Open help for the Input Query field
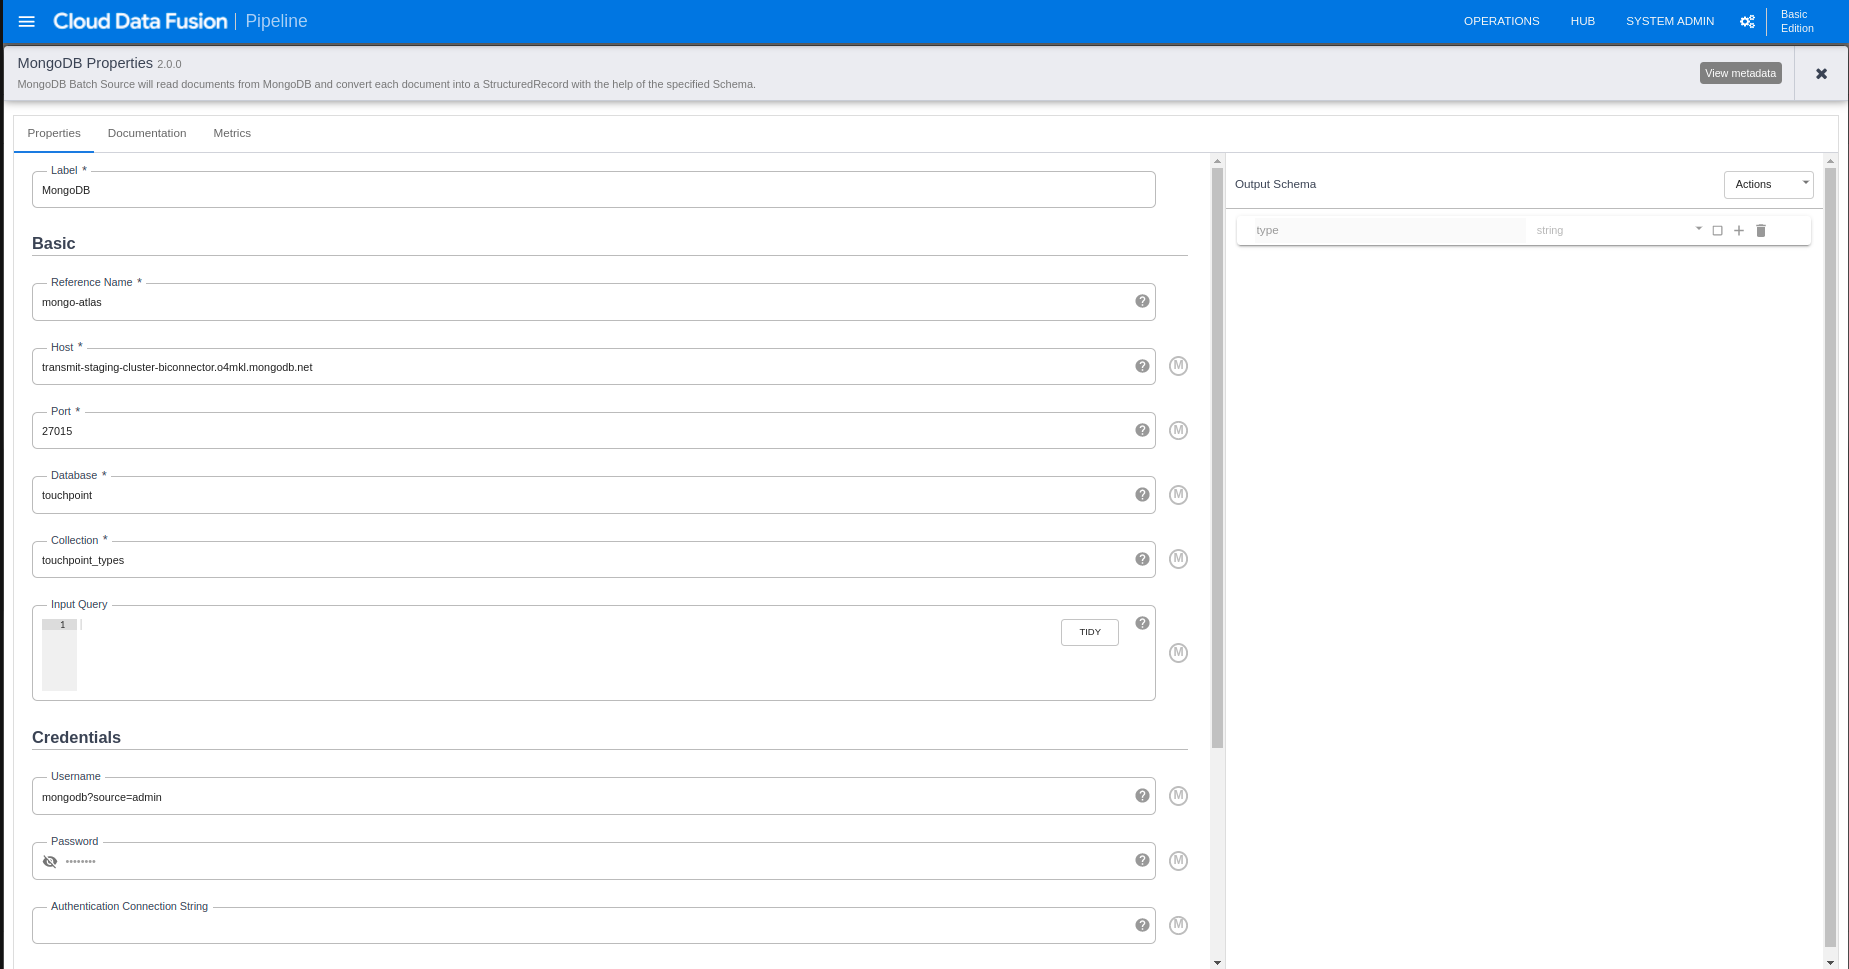The width and height of the screenshot is (1849, 969). 1142,622
